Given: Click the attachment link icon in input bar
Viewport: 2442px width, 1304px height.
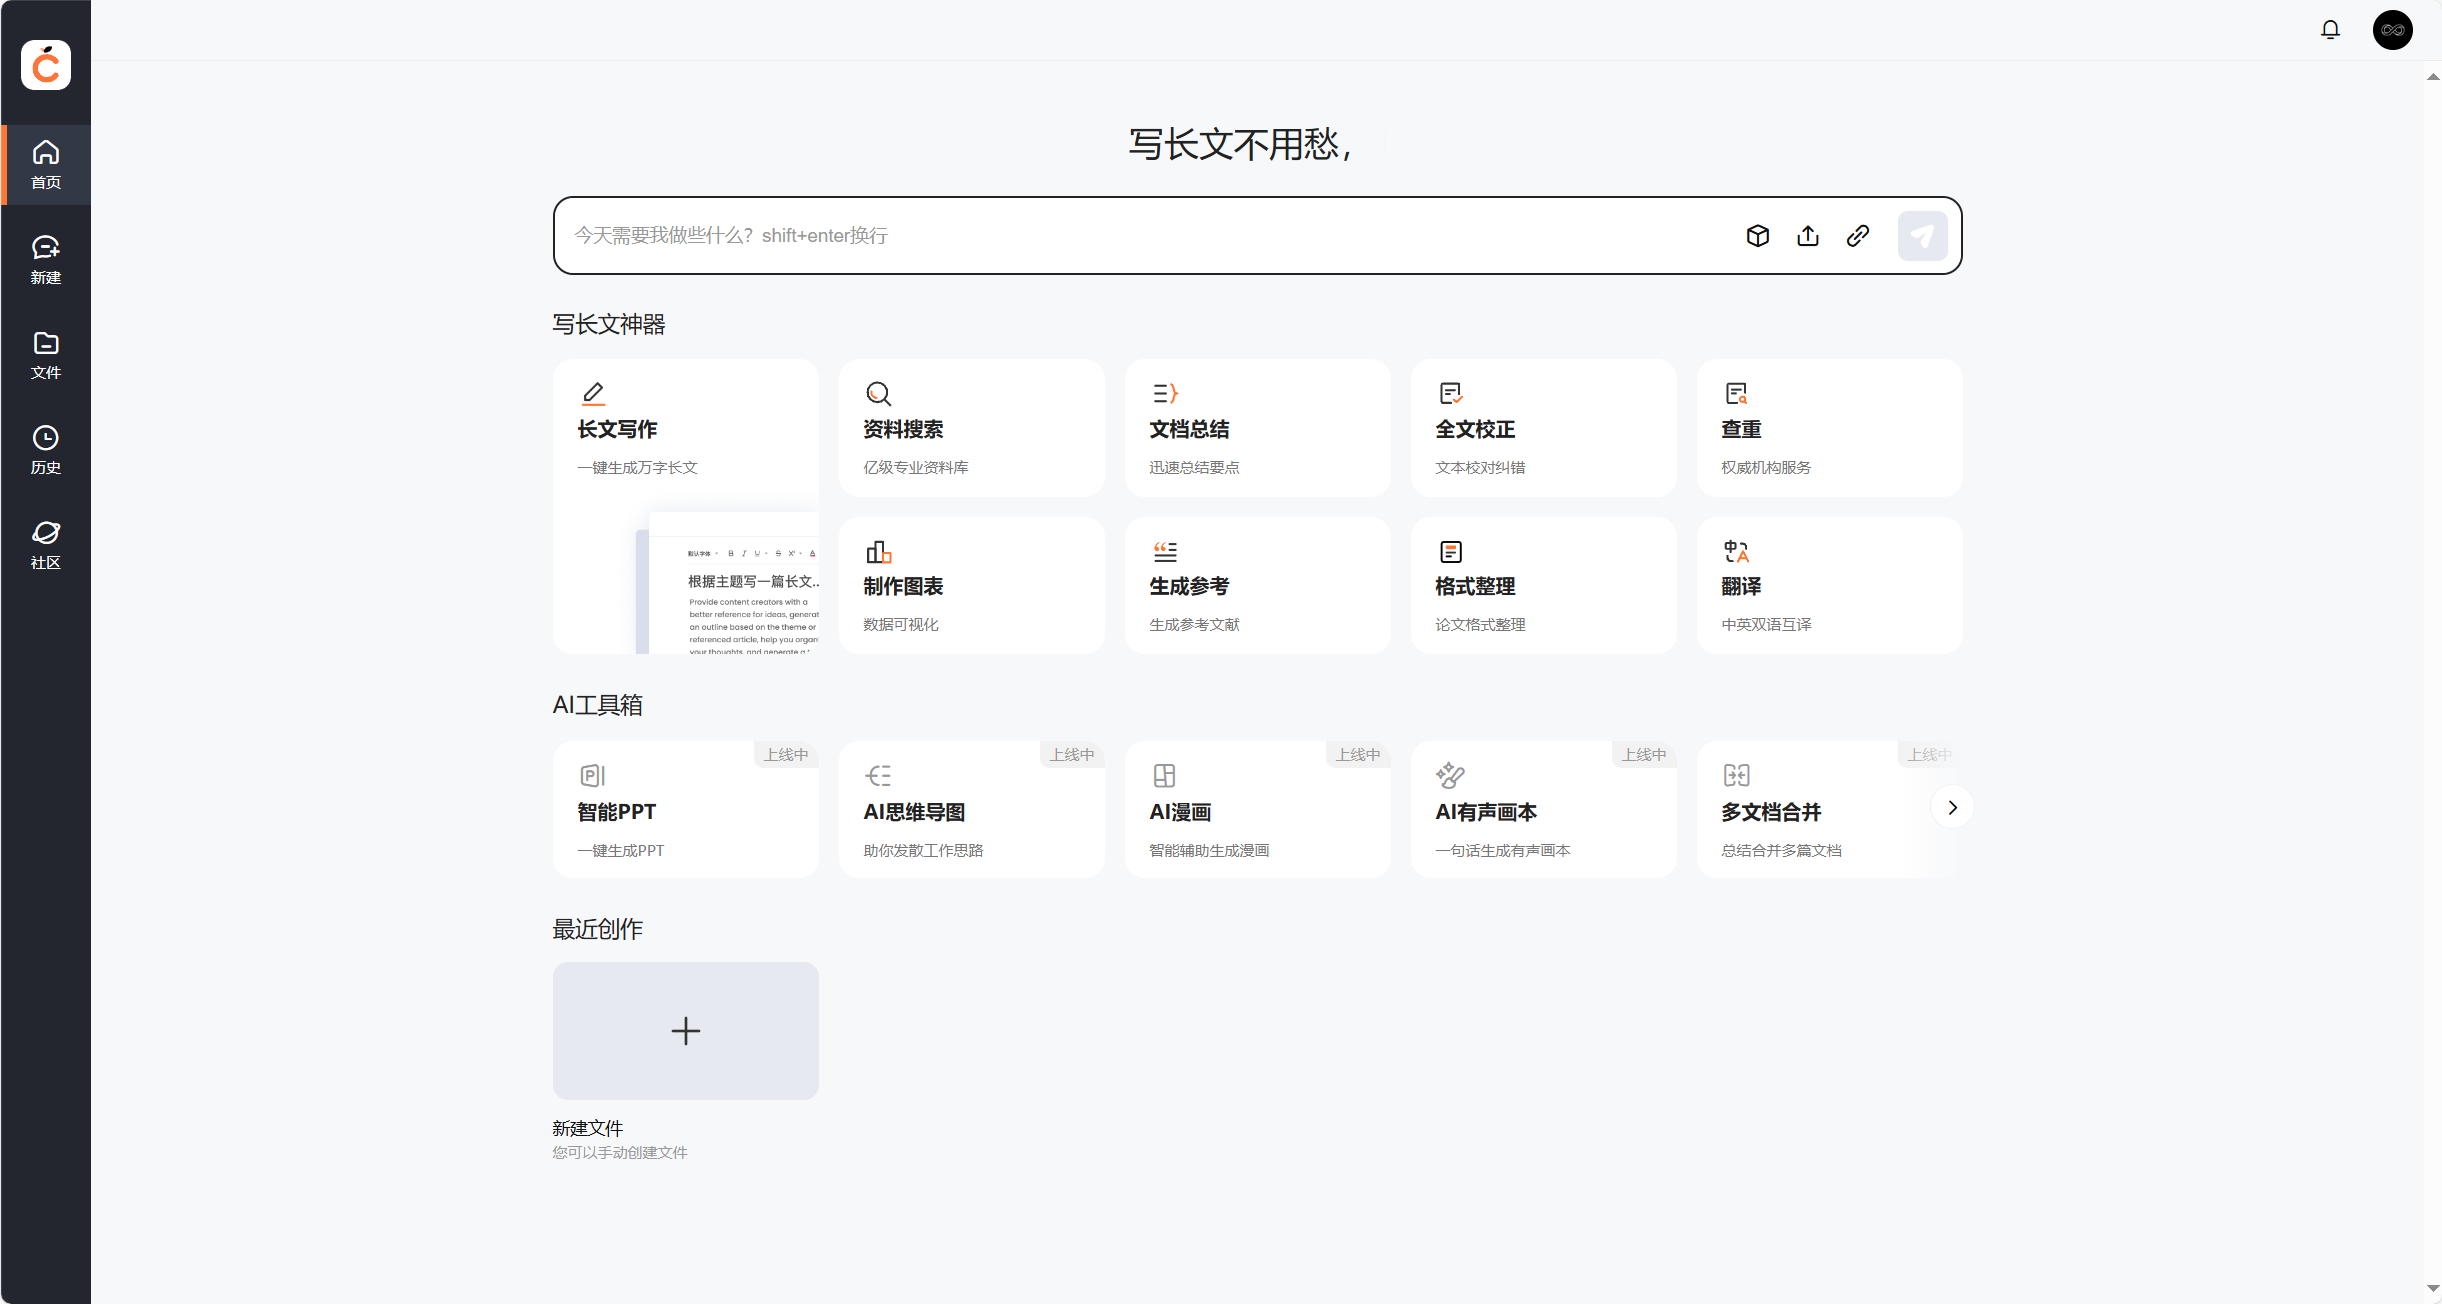Looking at the screenshot, I should 1857,235.
